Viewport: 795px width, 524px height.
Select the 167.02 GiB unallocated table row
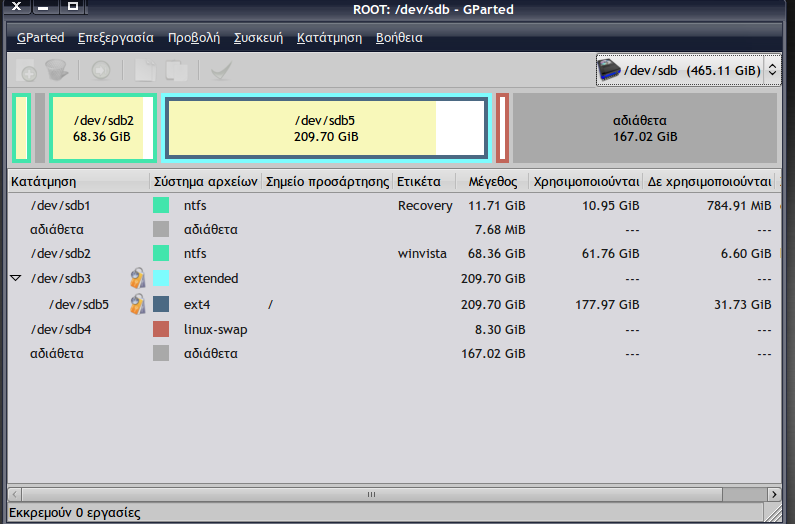(394, 353)
